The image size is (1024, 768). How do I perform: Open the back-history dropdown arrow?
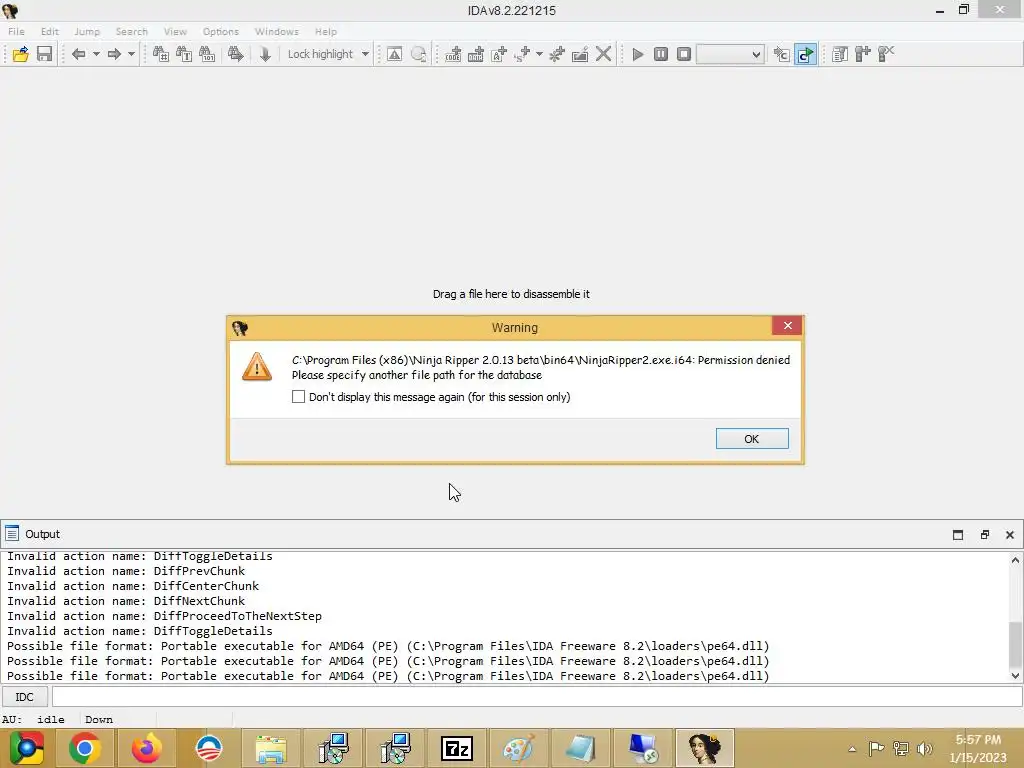(x=96, y=54)
